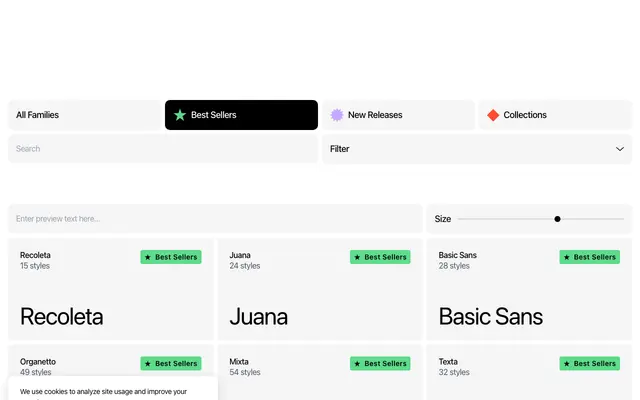Click the small Recoleta family name
640x400 pixels.
click(x=35, y=255)
